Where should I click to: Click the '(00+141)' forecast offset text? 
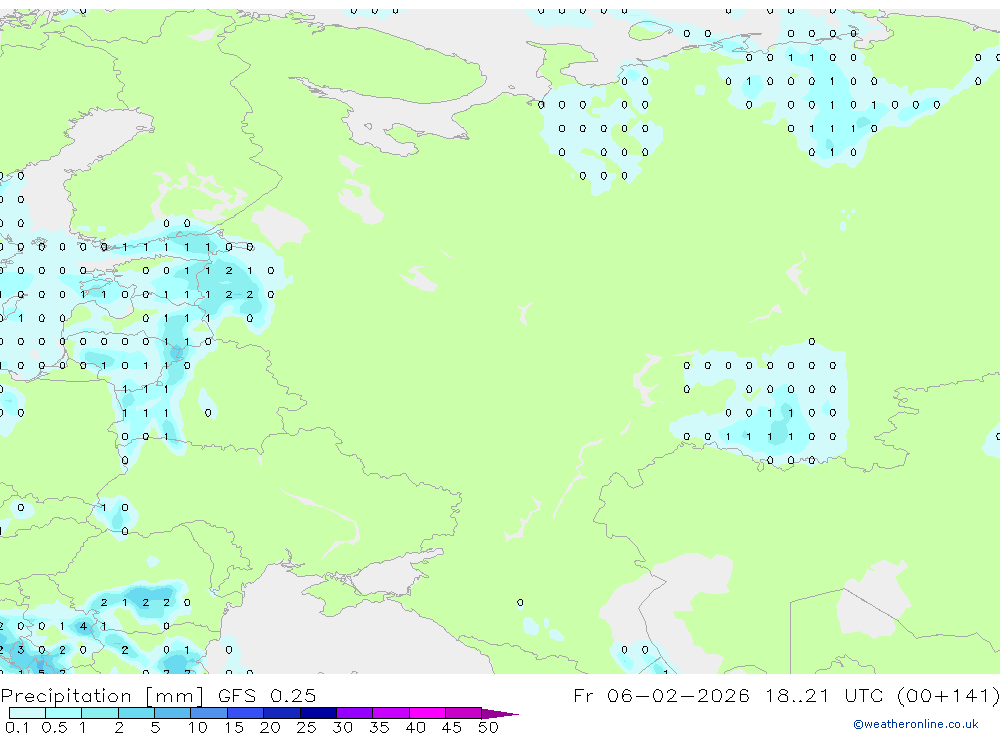[x=948, y=695]
